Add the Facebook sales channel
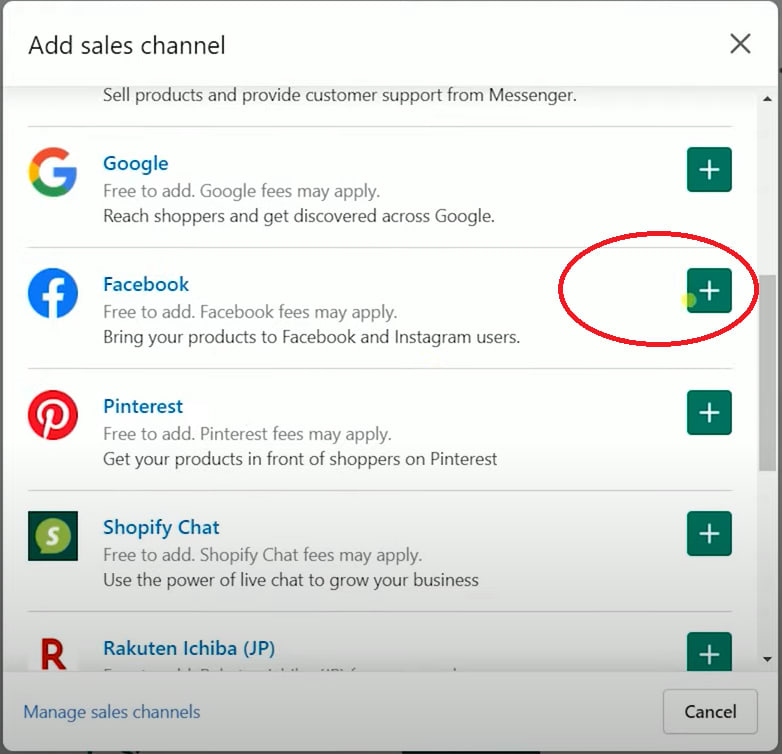Viewport: 782px width, 754px height. tap(709, 291)
